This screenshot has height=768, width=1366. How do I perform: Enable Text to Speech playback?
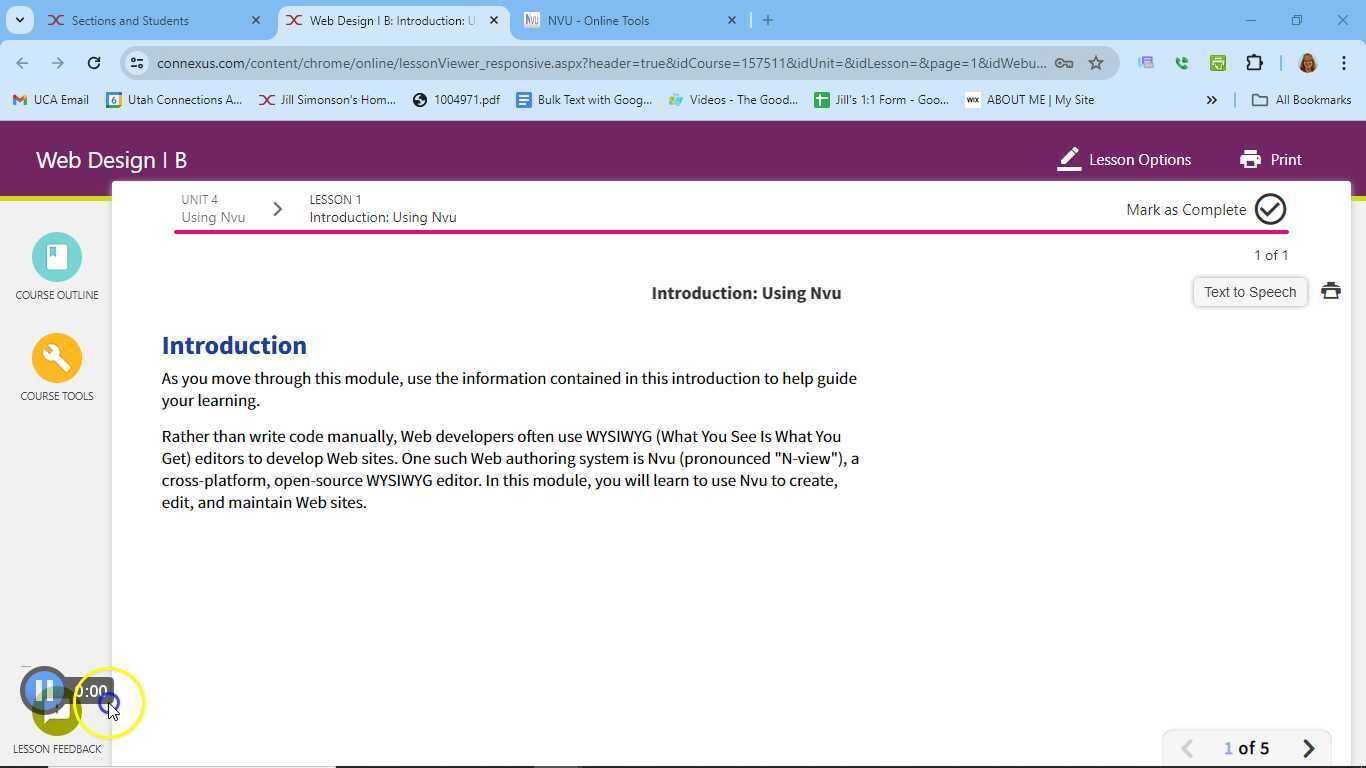pos(1249,291)
